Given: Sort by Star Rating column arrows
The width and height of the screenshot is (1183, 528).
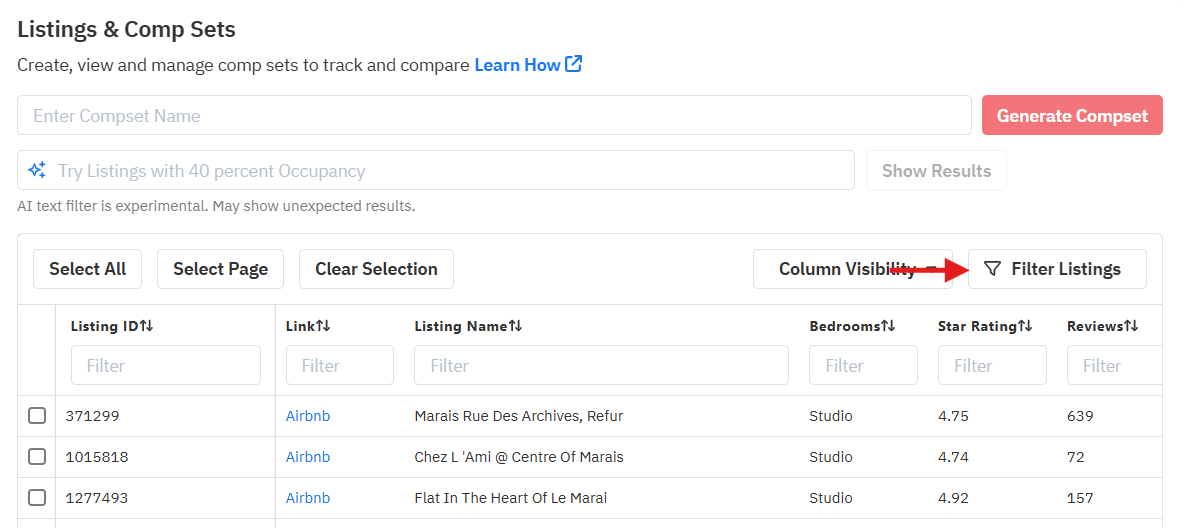Looking at the screenshot, I should point(1025,326).
